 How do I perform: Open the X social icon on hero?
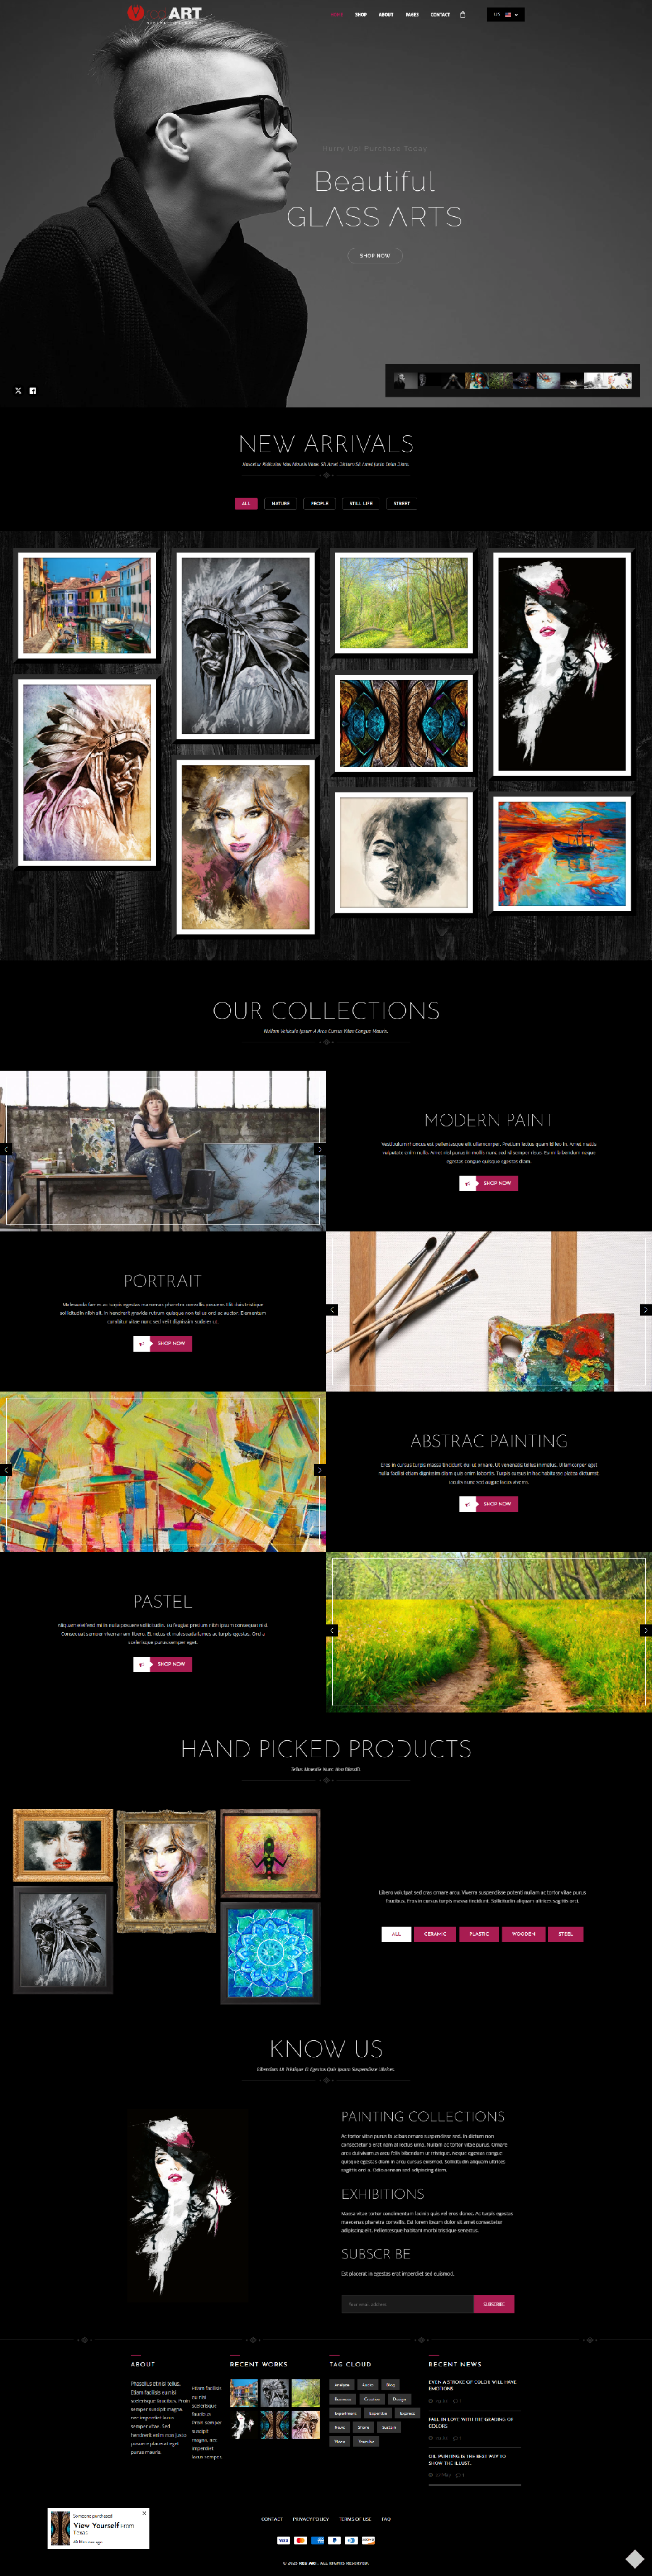tap(18, 391)
